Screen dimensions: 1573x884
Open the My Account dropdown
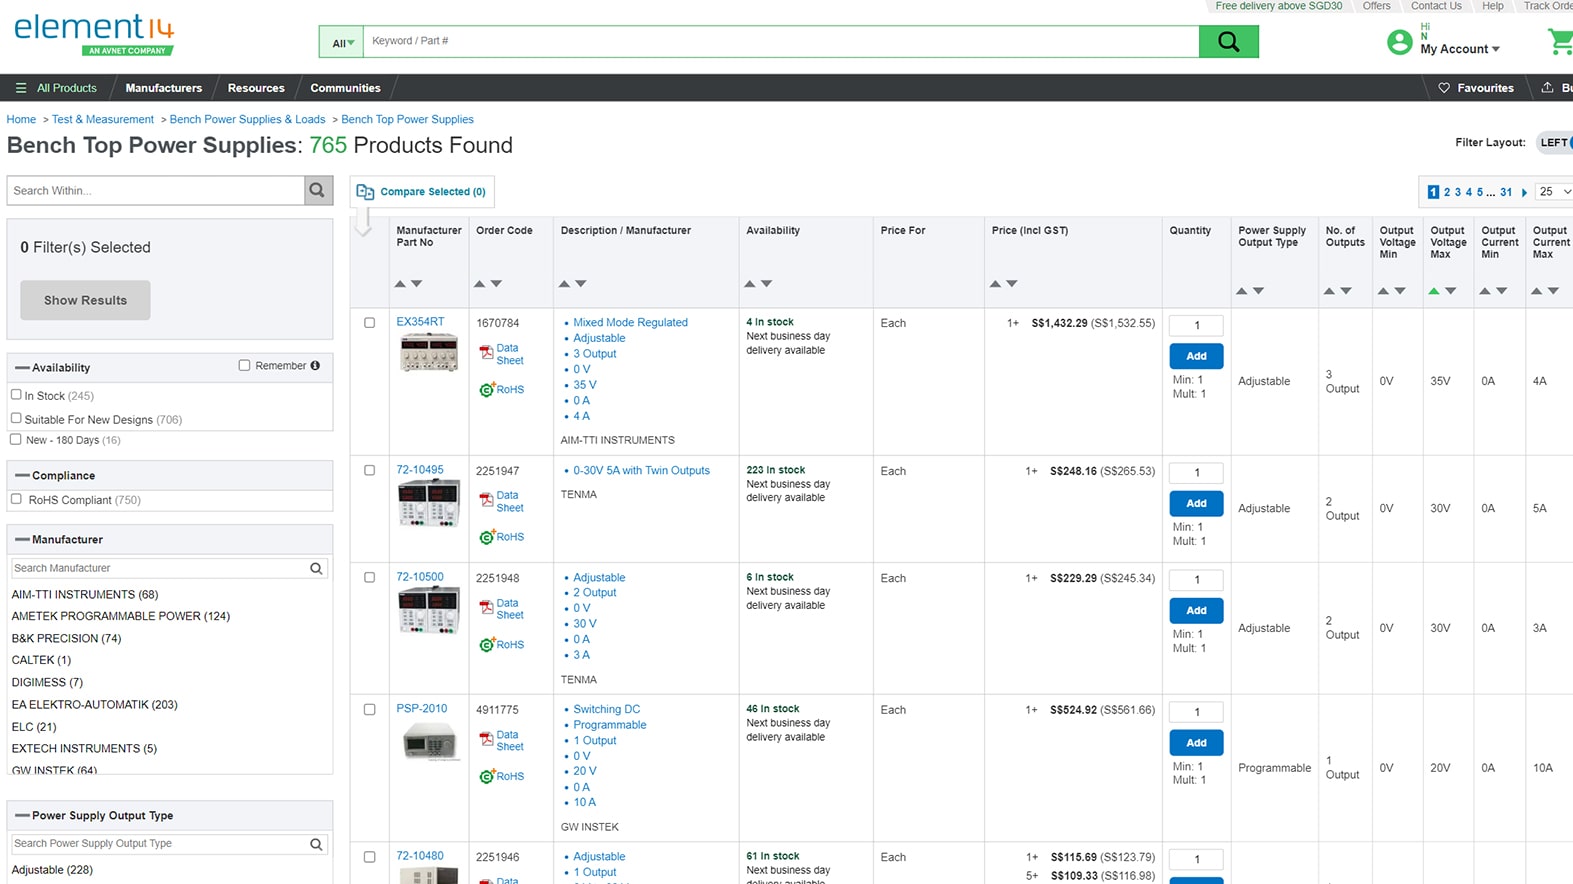(1460, 49)
